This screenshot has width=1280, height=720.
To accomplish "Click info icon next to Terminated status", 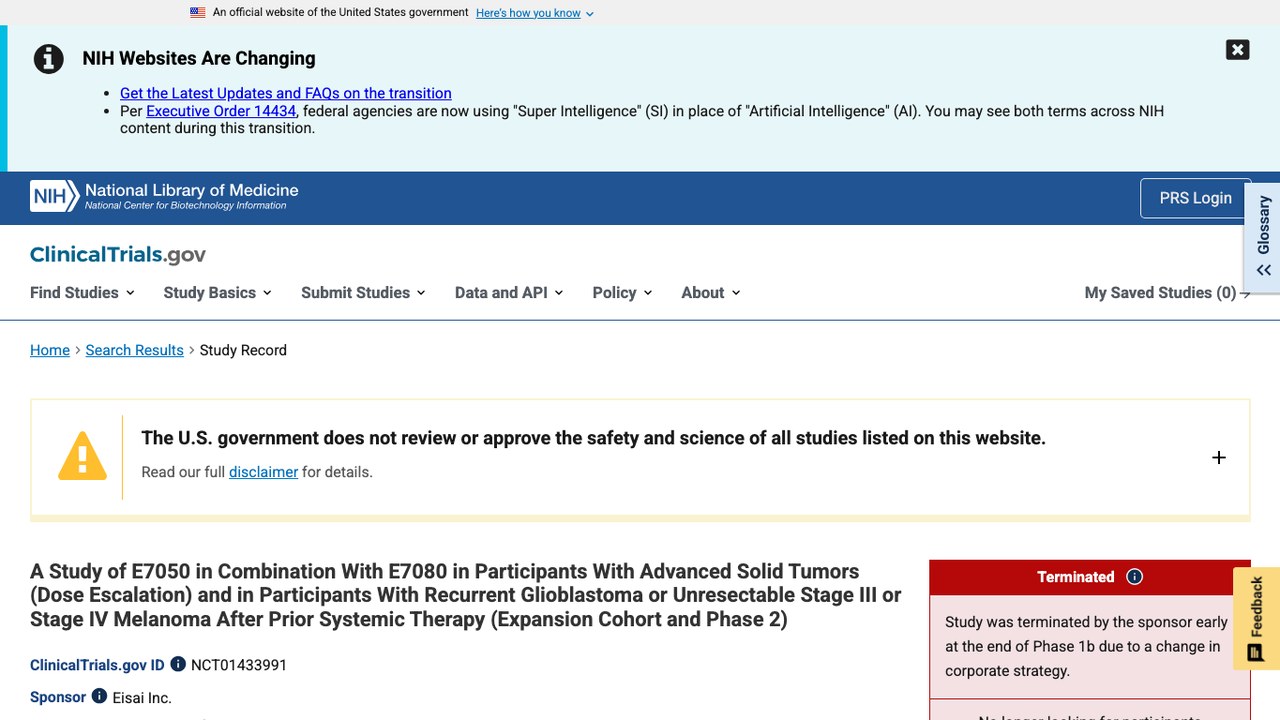I will point(1134,577).
